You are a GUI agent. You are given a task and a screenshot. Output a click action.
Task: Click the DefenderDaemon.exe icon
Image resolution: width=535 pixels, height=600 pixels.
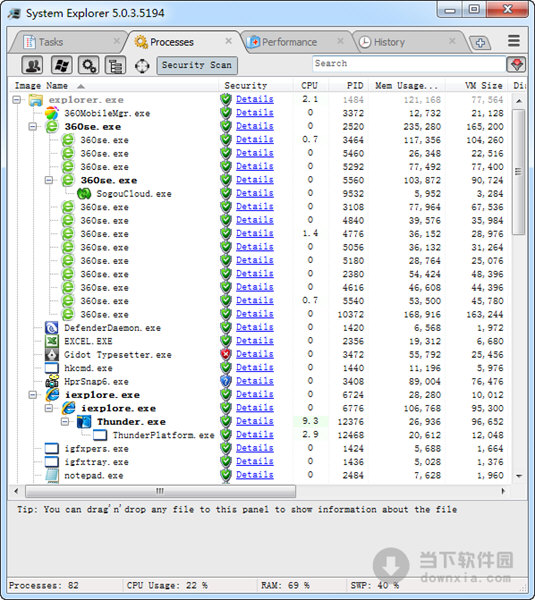point(52,328)
